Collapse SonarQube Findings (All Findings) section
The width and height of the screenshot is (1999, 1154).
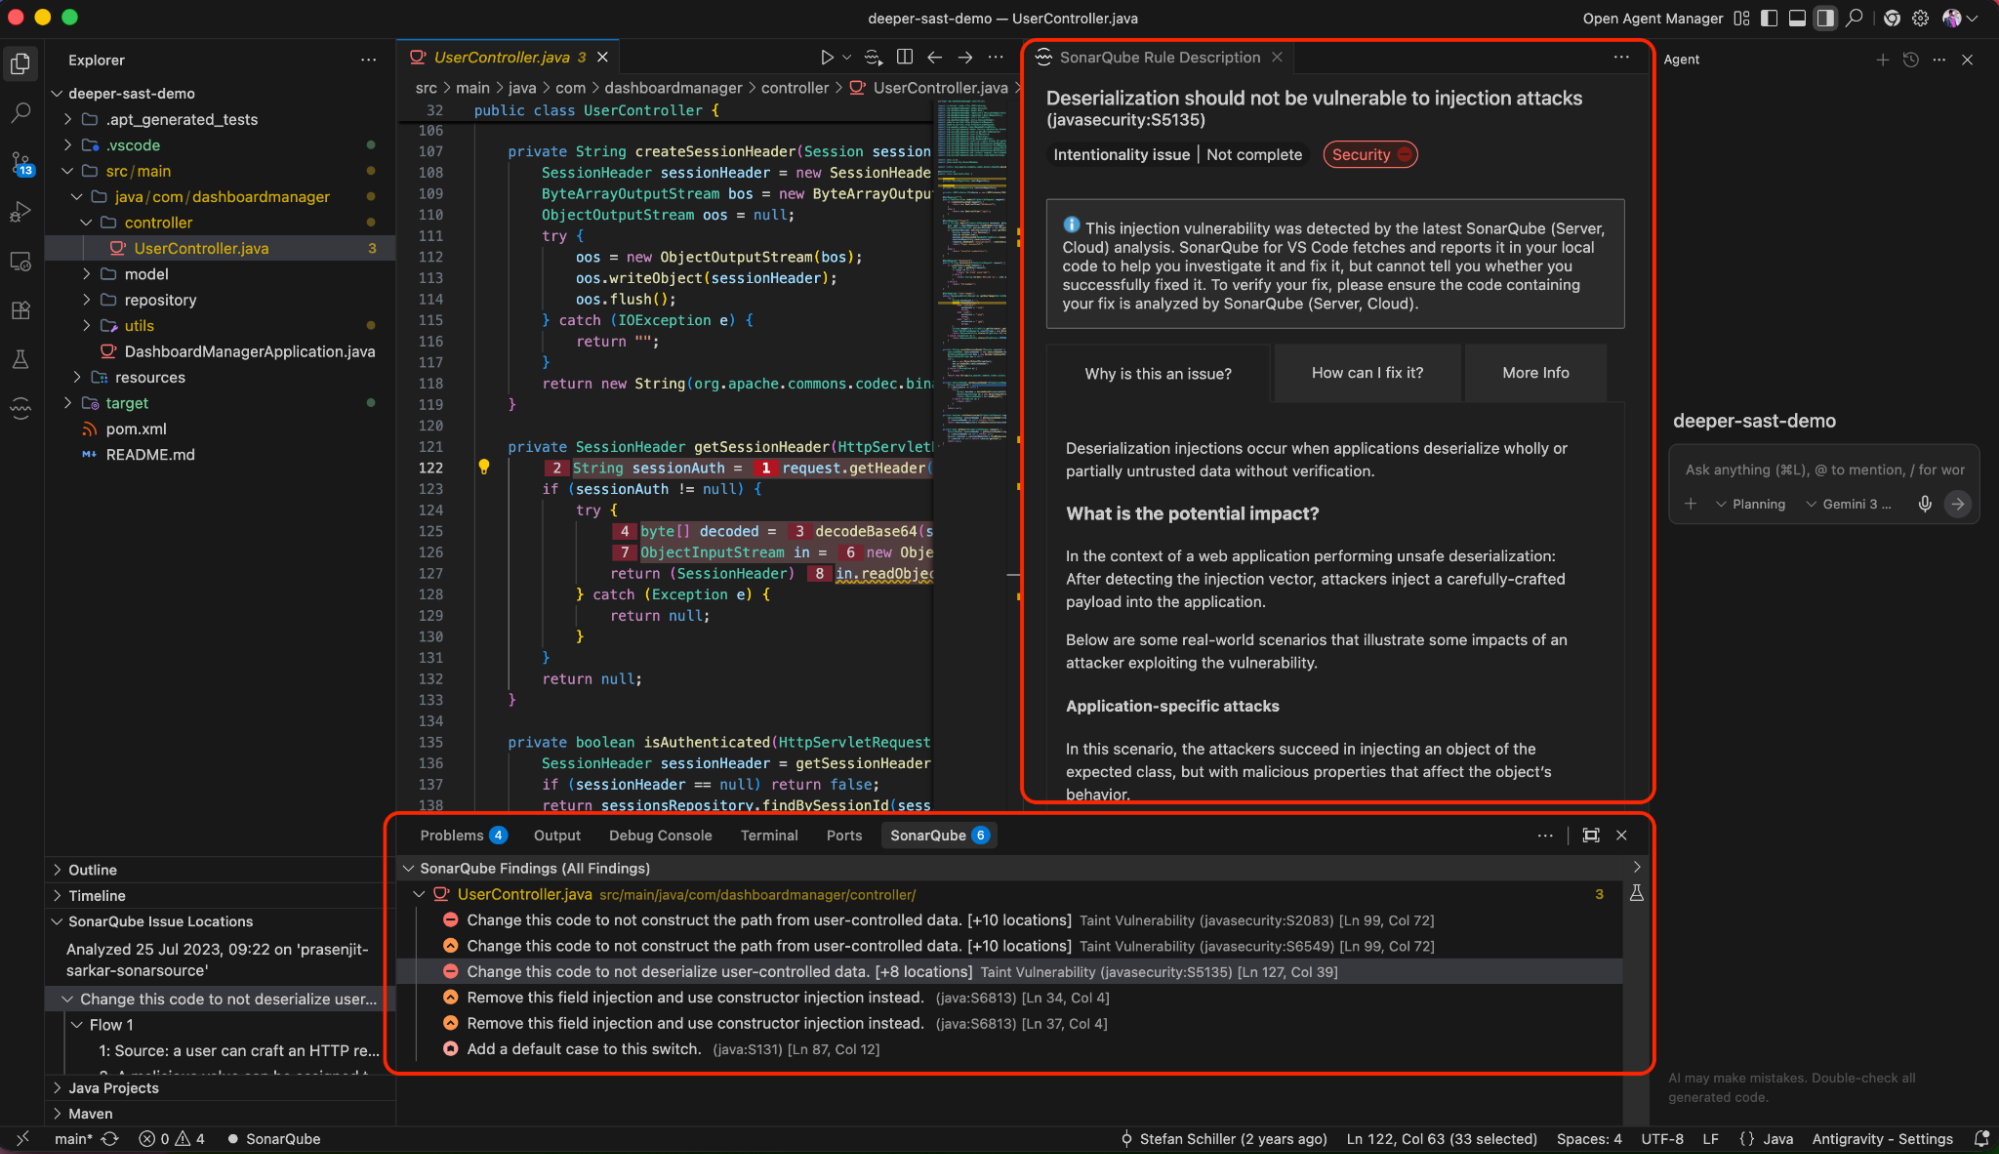(408, 868)
